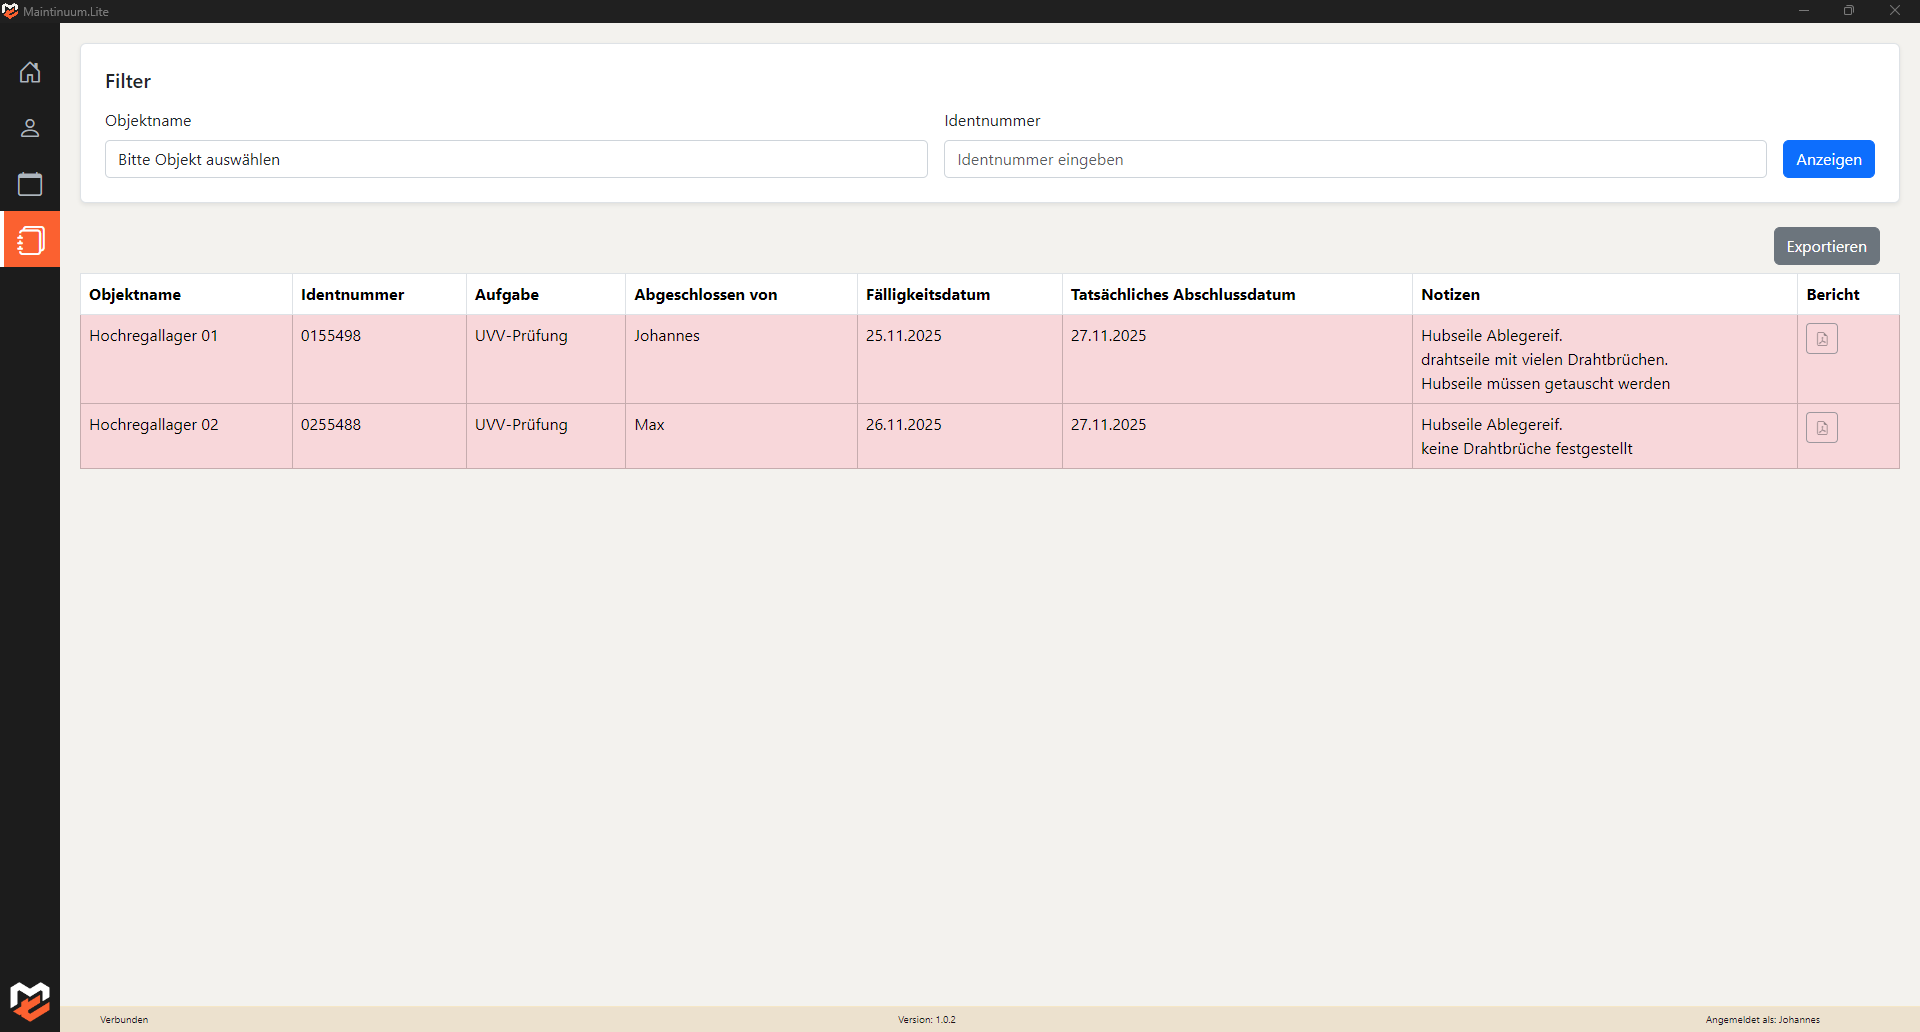Select the Hochregallager 01 row name

[153, 336]
